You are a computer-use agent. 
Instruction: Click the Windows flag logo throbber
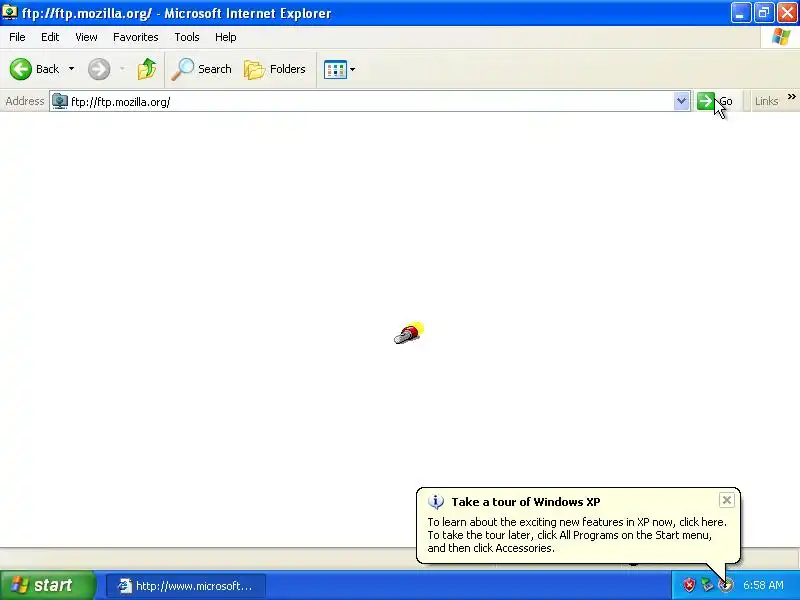pos(781,37)
